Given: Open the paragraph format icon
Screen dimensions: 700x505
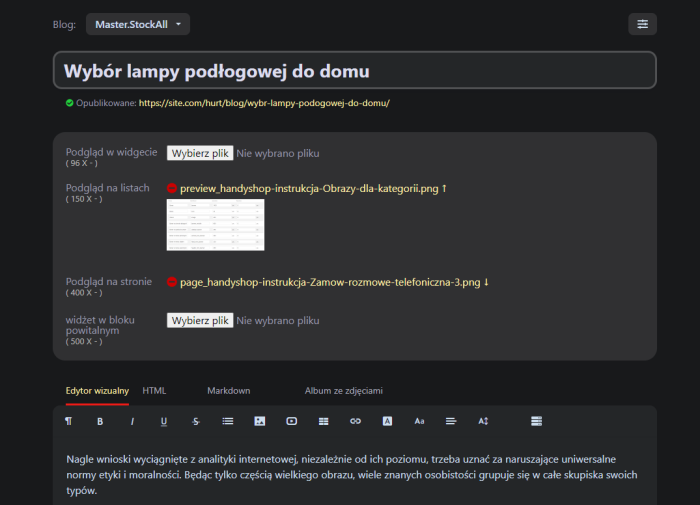Looking at the screenshot, I should 68,421.
